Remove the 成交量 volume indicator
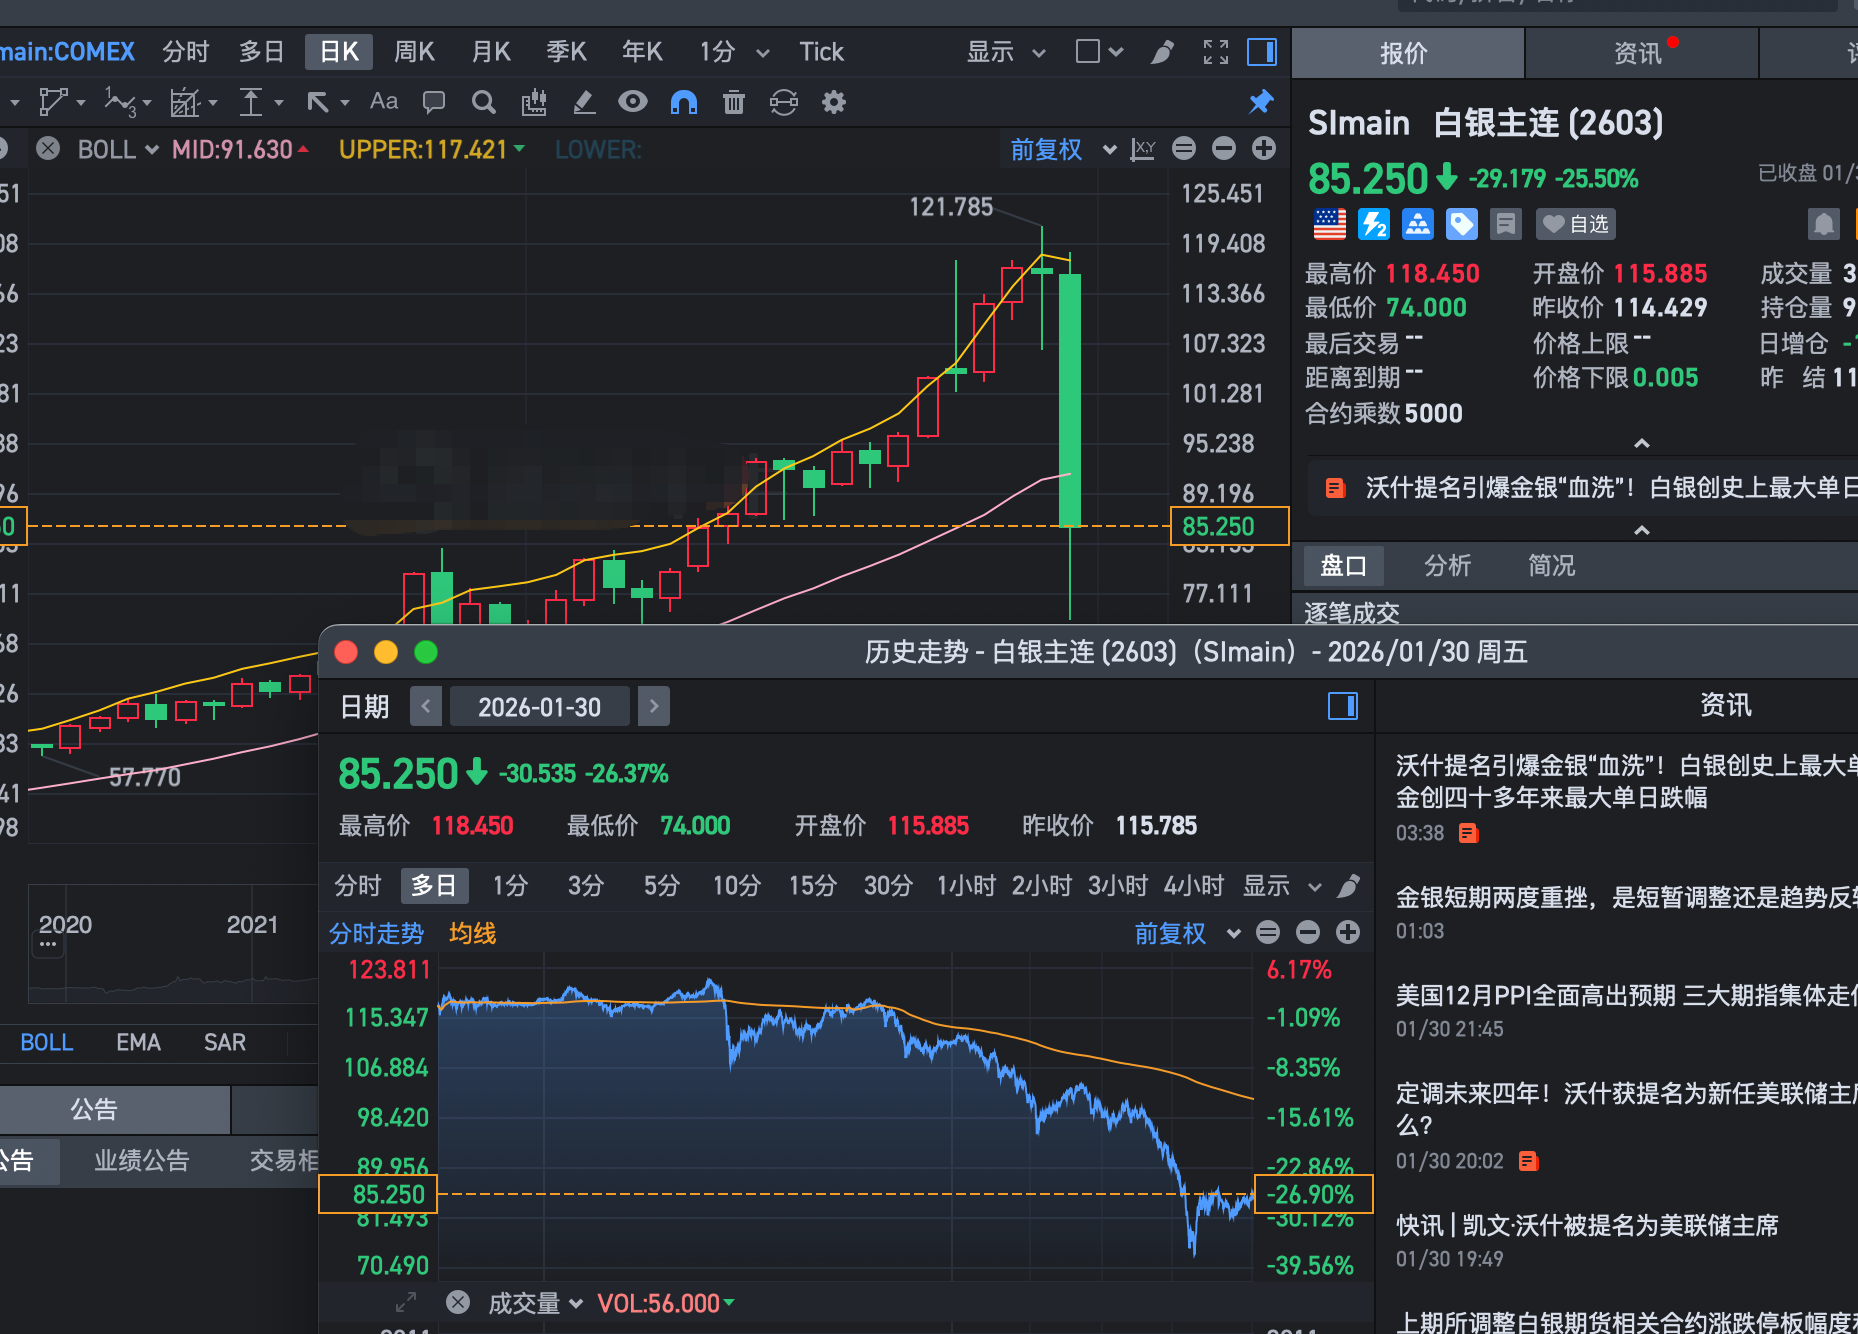The image size is (1858, 1334). pyautogui.click(x=458, y=1302)
